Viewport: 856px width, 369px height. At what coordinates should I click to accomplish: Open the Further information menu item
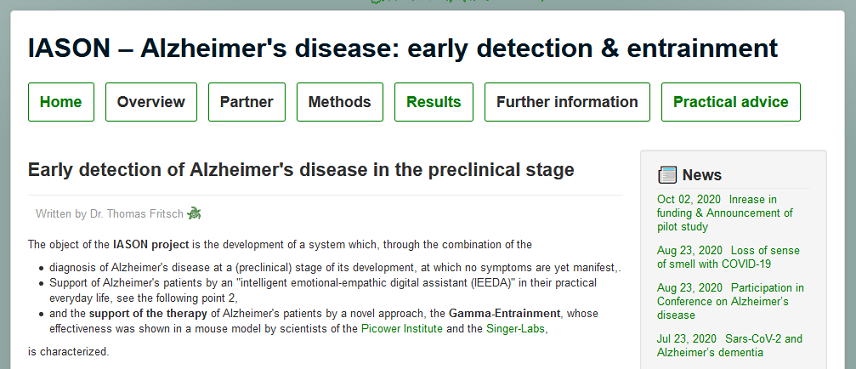click(x=567, y=102)
